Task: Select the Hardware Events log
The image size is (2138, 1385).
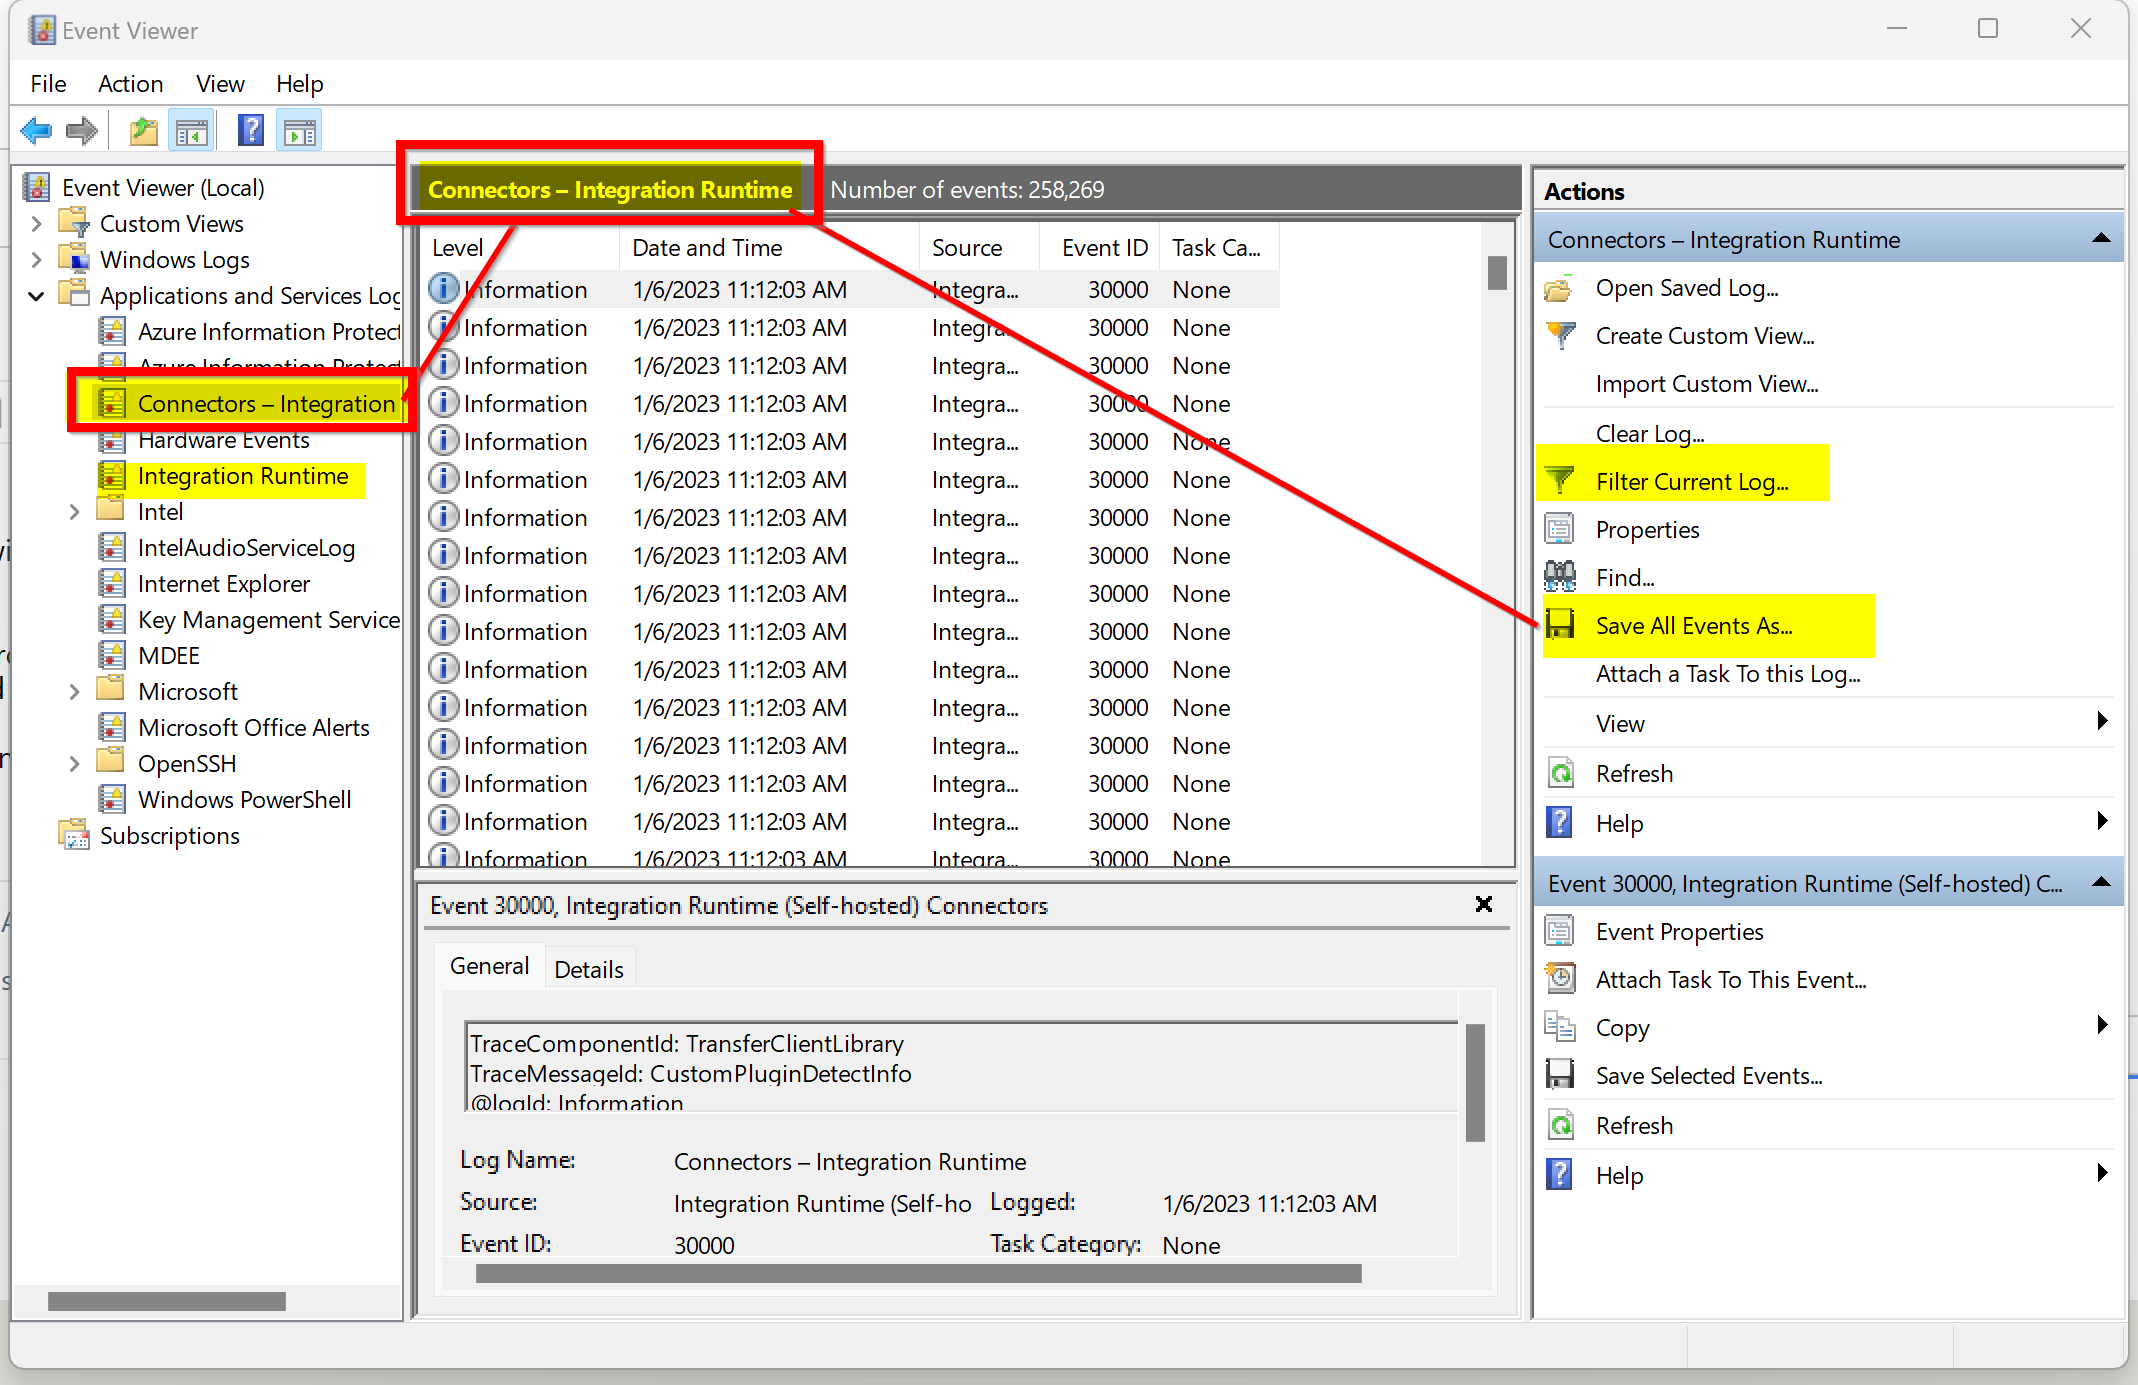Action: (224, 440)
